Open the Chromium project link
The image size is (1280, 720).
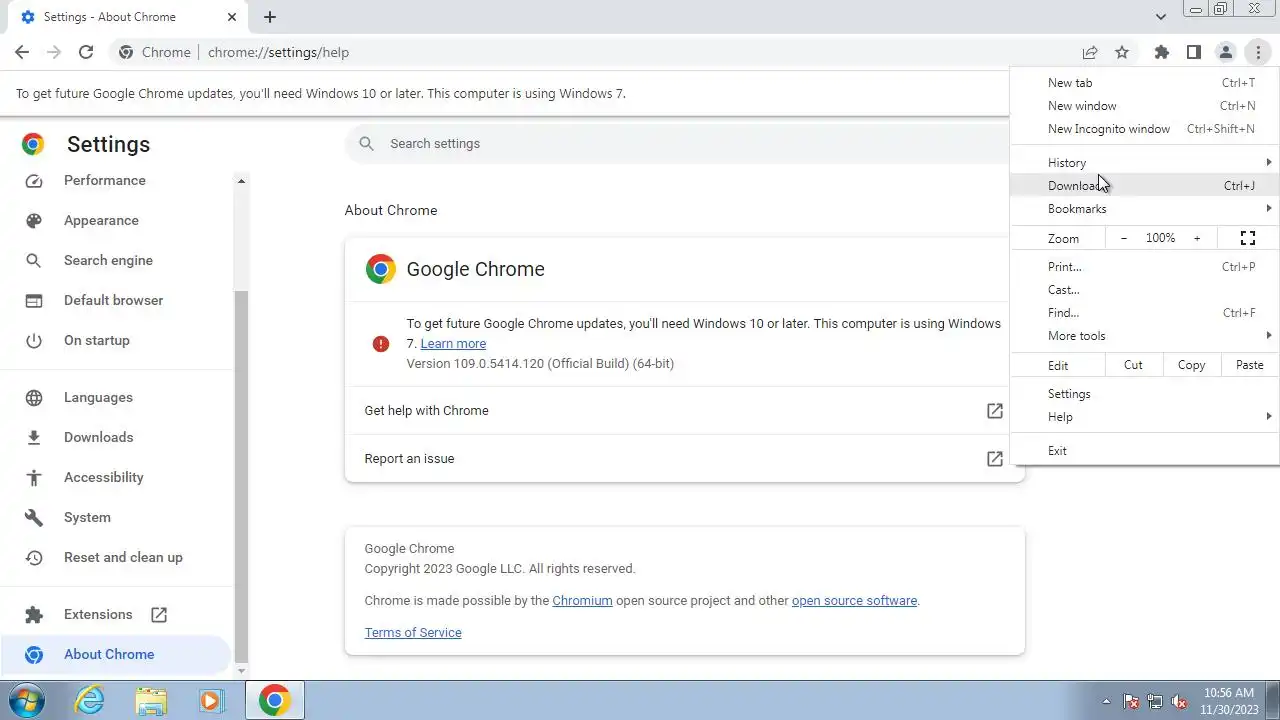tap(582, 600)
